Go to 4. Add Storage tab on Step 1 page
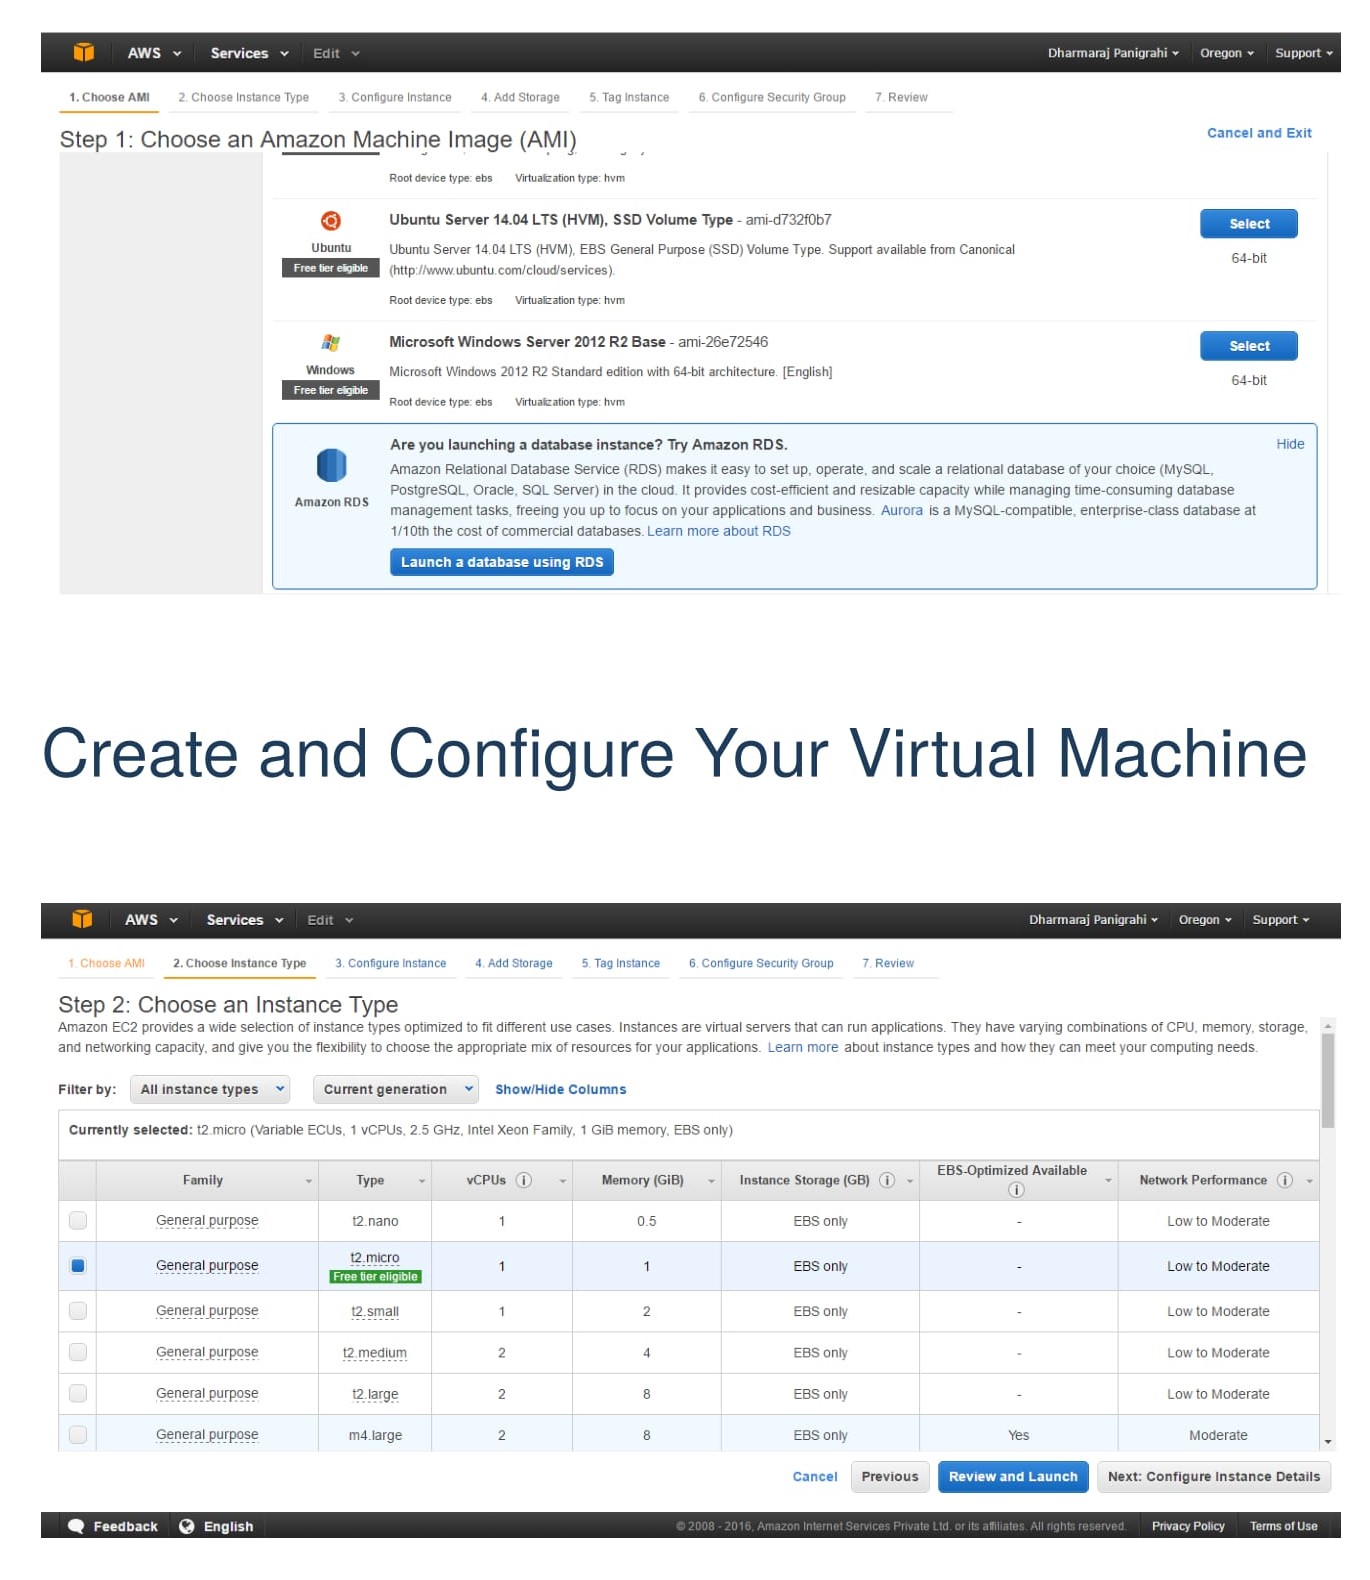 [520, 97]
